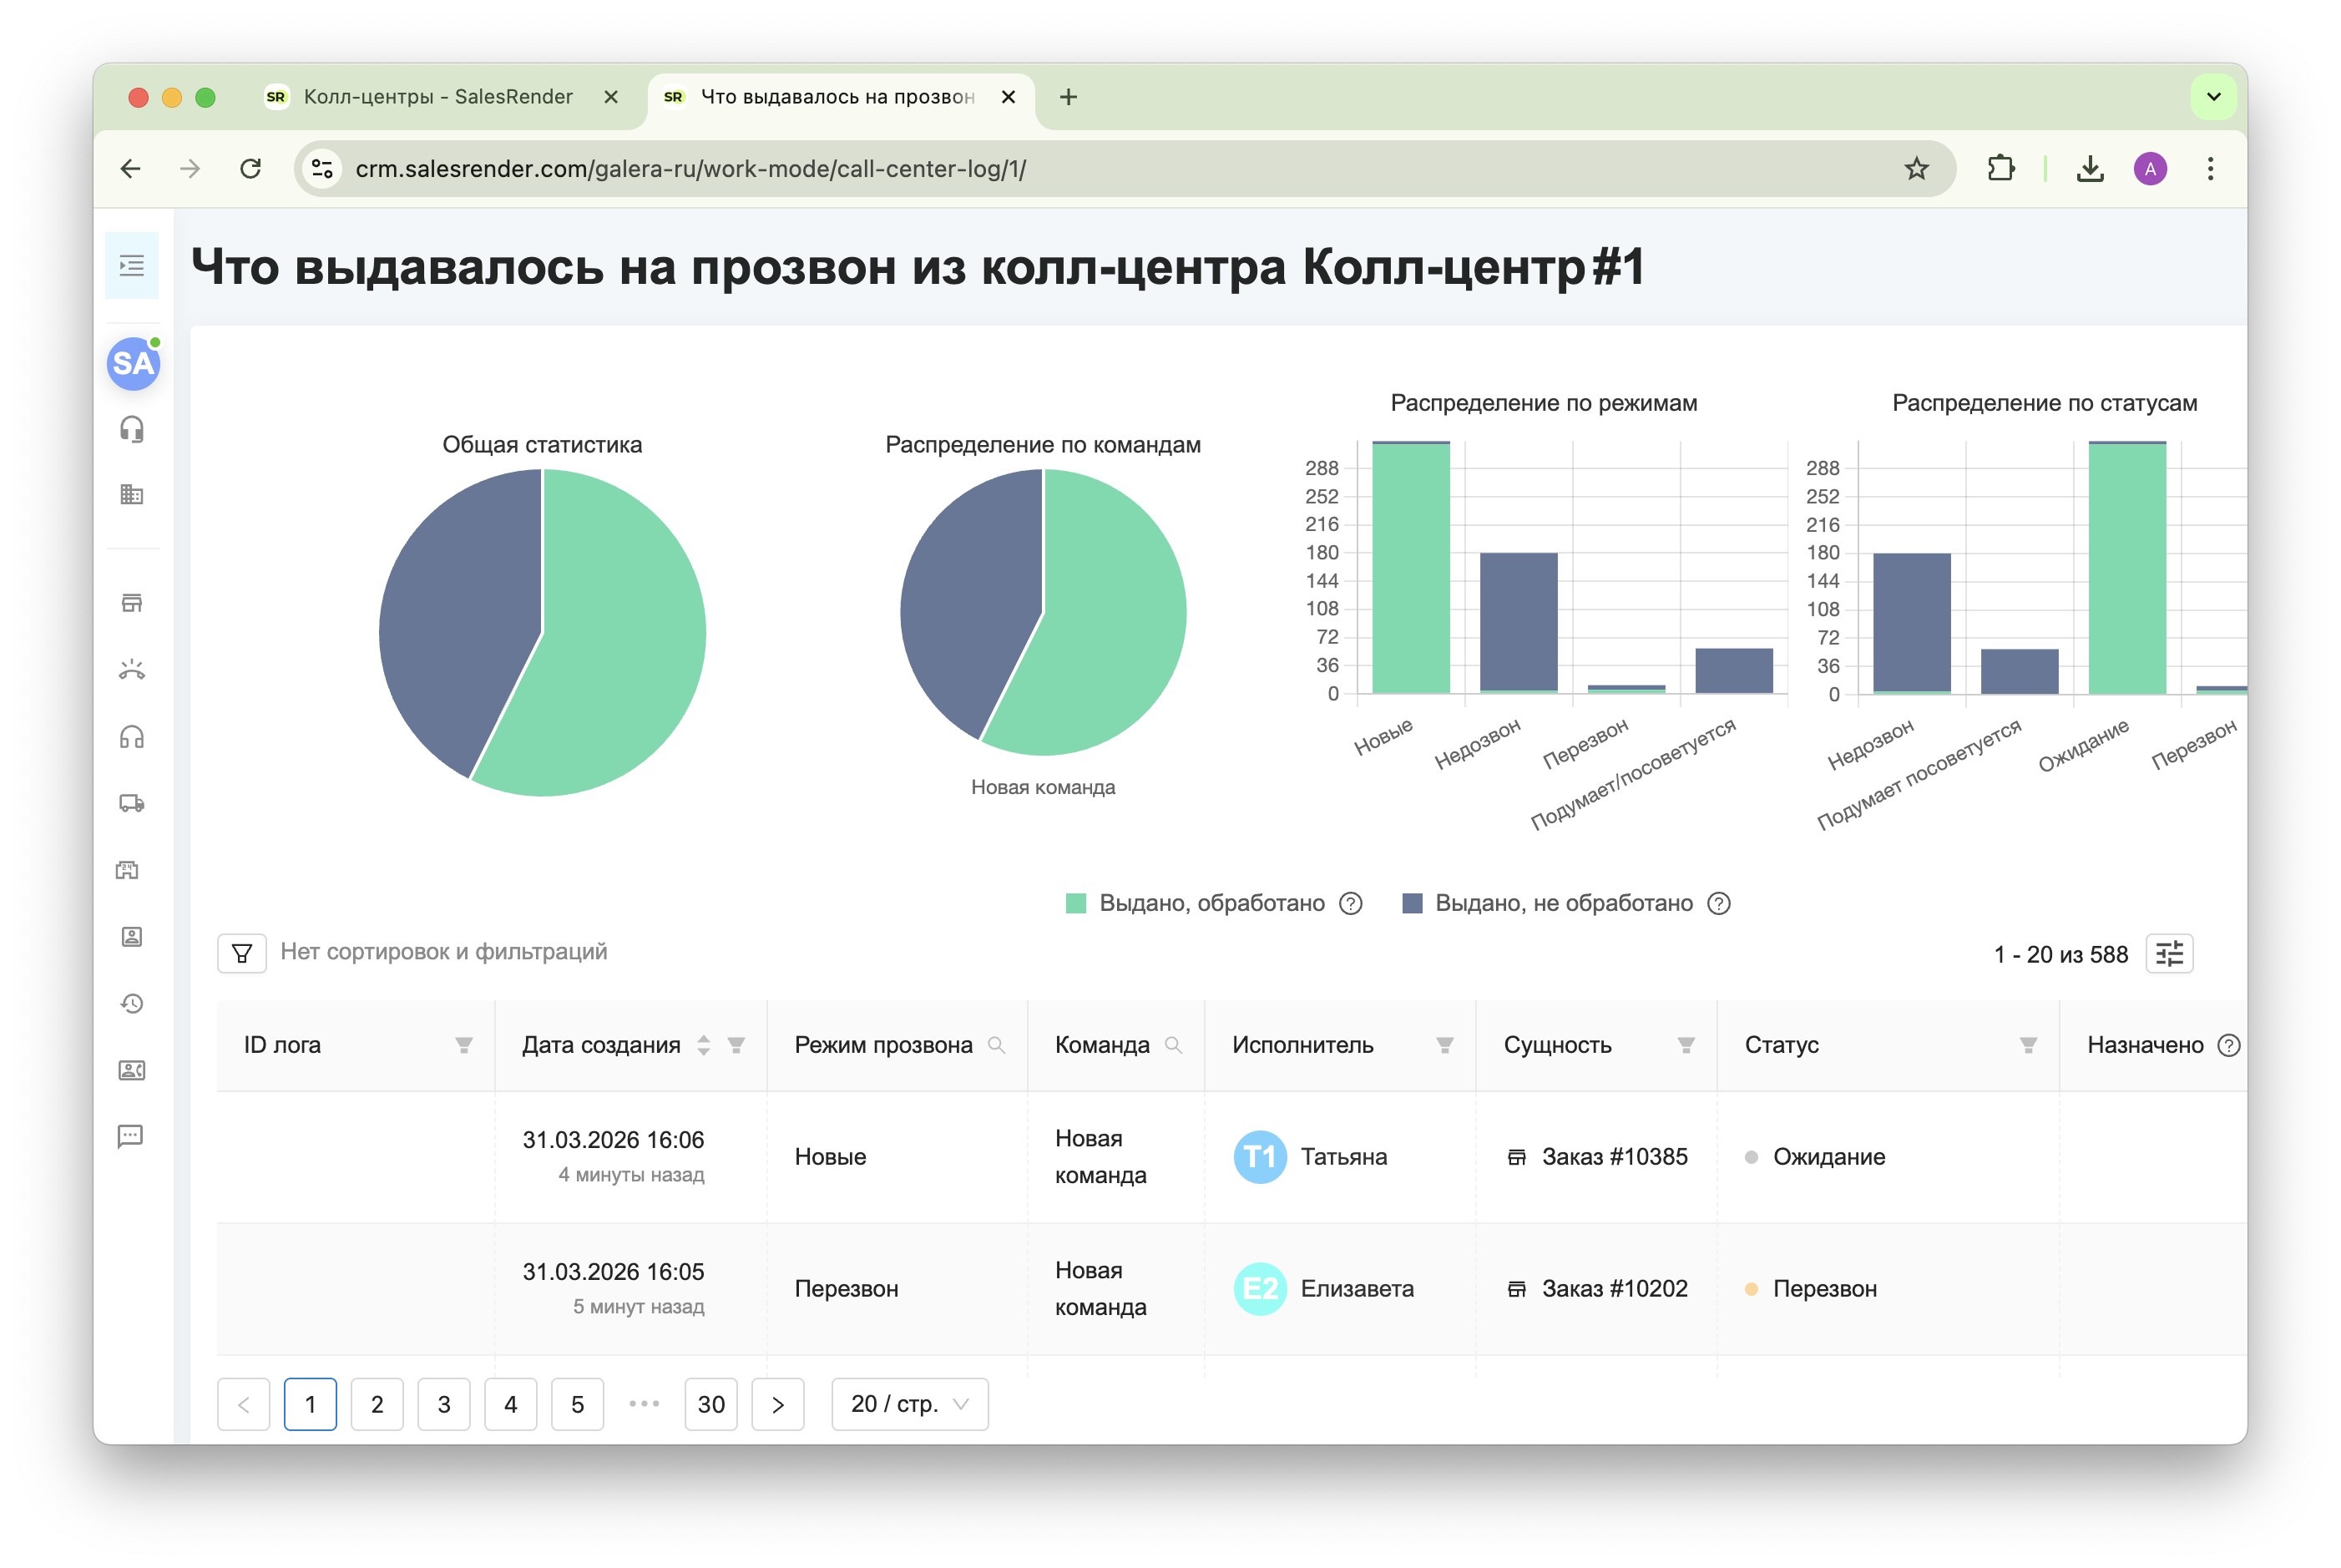This screenshot has height=1568, width=2341.
Task: Click the next page arrow button
Action: (x=778, y=1403)
